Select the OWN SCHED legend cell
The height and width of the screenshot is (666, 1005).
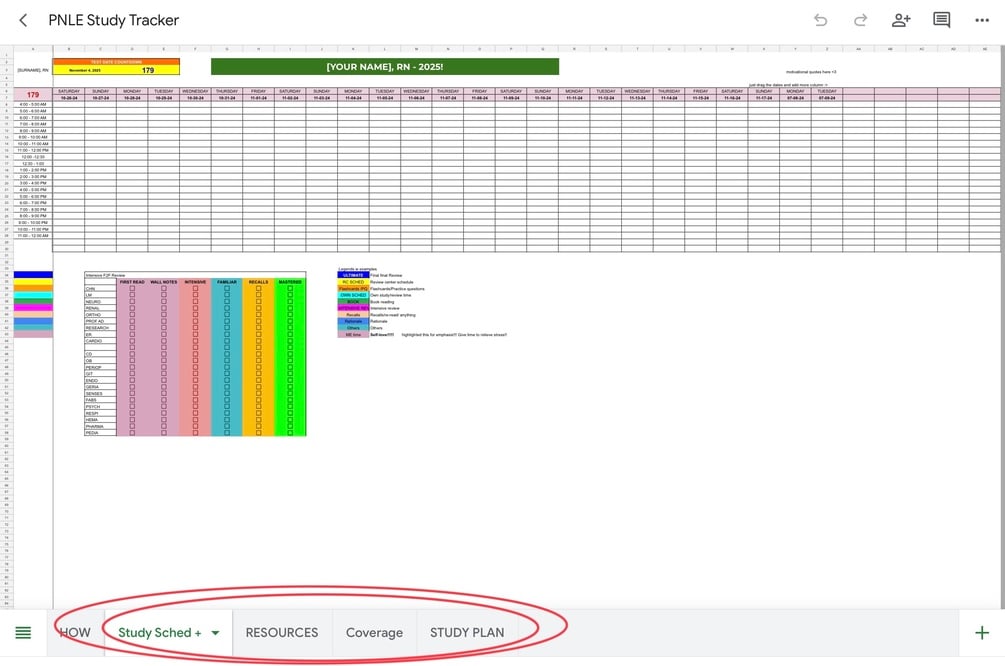click(x=353, y=295)
